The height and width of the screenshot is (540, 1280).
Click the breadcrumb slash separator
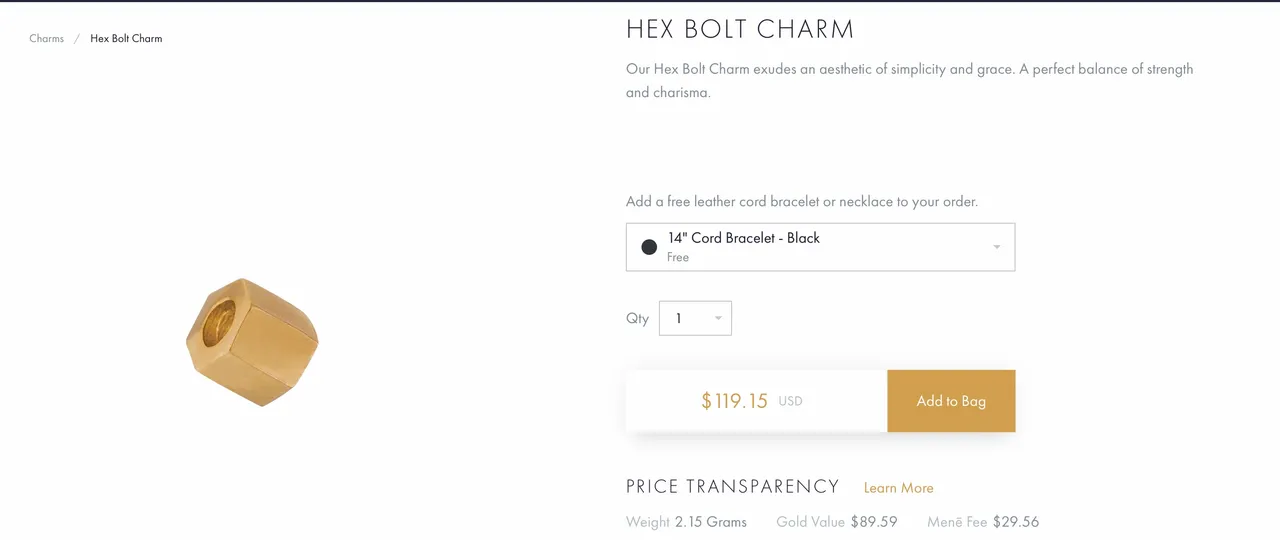coord(77,38)
